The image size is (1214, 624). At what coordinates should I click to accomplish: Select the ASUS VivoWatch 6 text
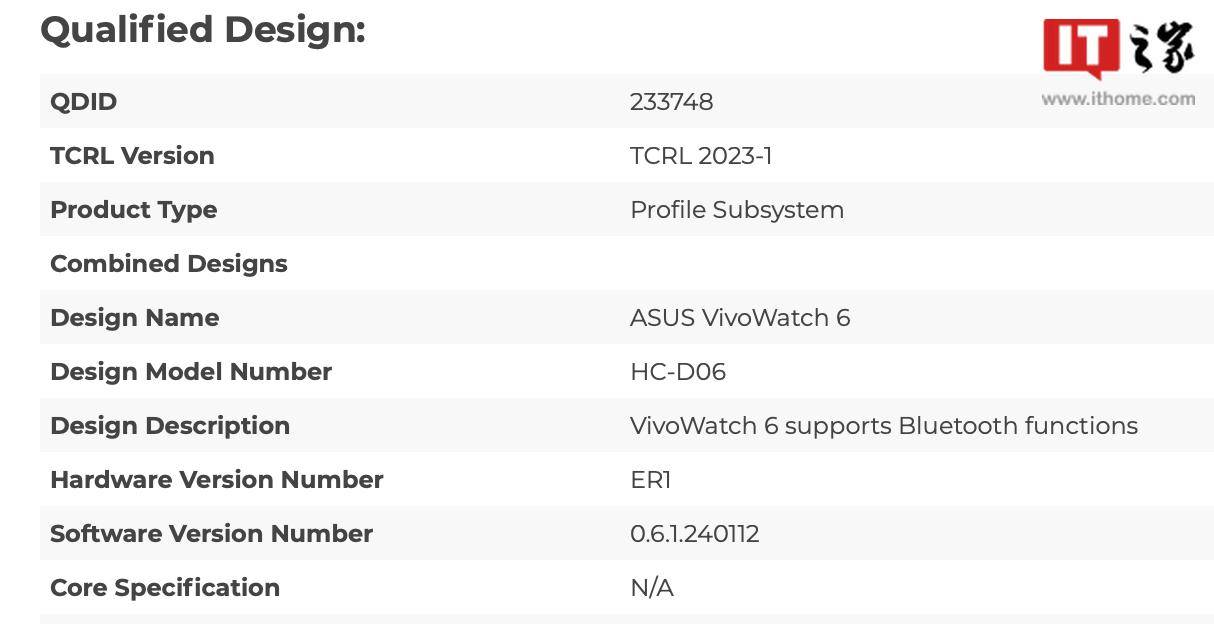[x=740, y=318]
